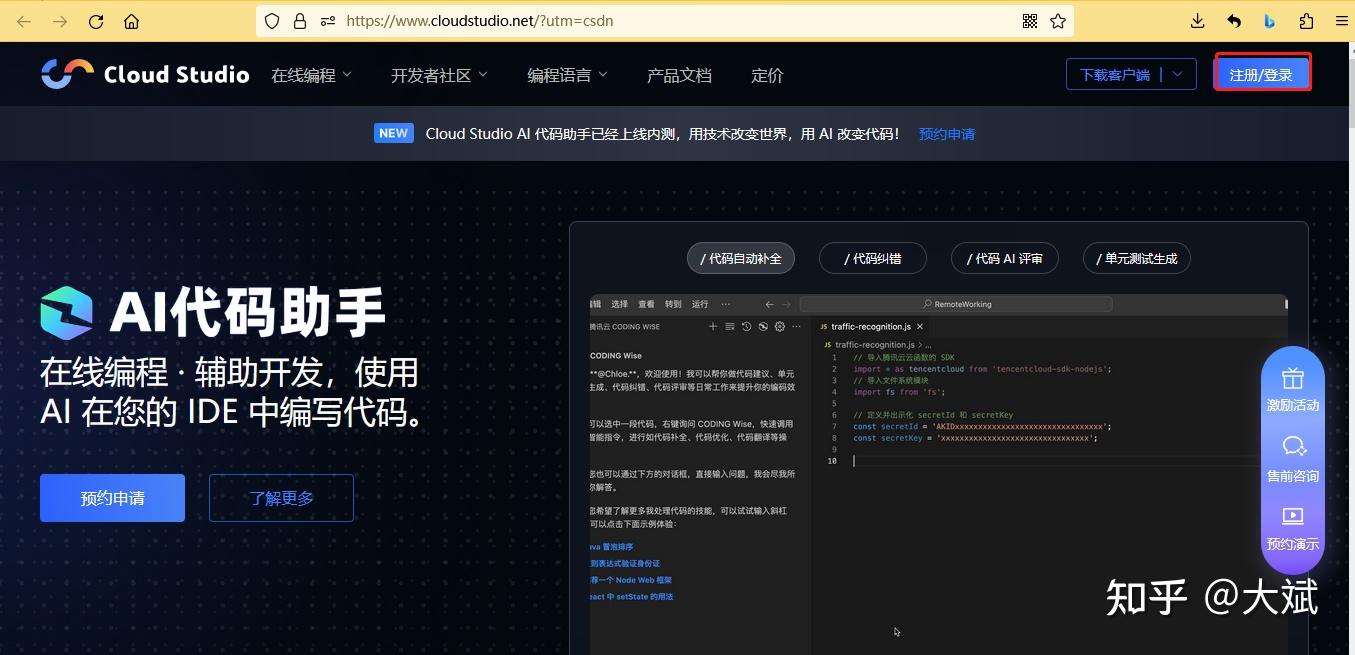
Task: Click the Bing icon in the browser toolbar
Action: pos(1270,20)
